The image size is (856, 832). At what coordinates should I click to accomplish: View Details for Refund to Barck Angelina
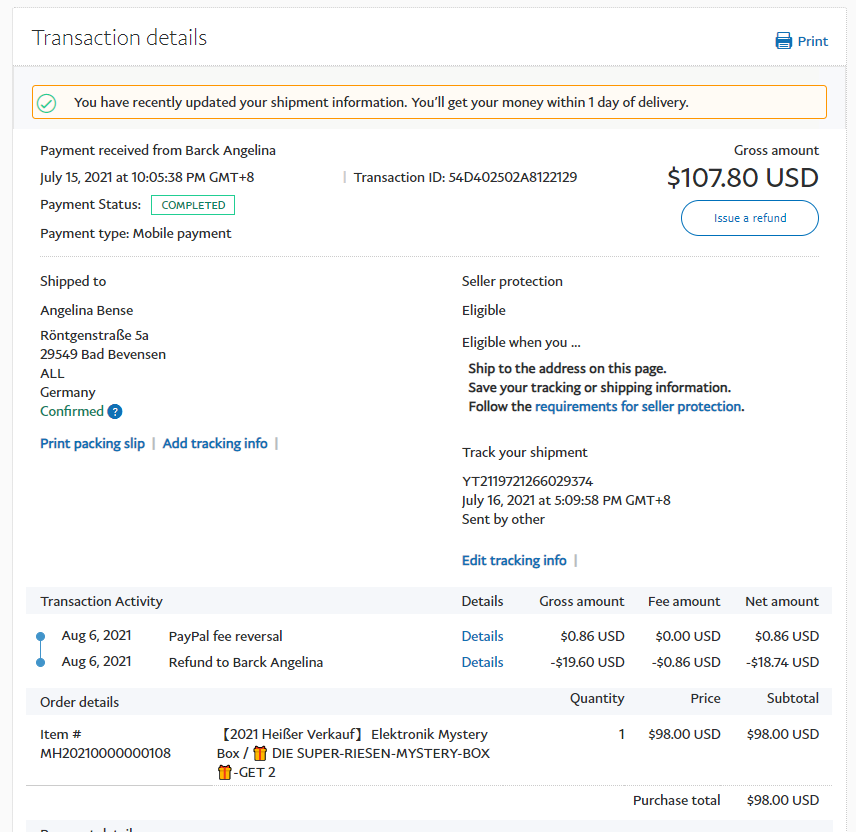click(x=482, y=662)
